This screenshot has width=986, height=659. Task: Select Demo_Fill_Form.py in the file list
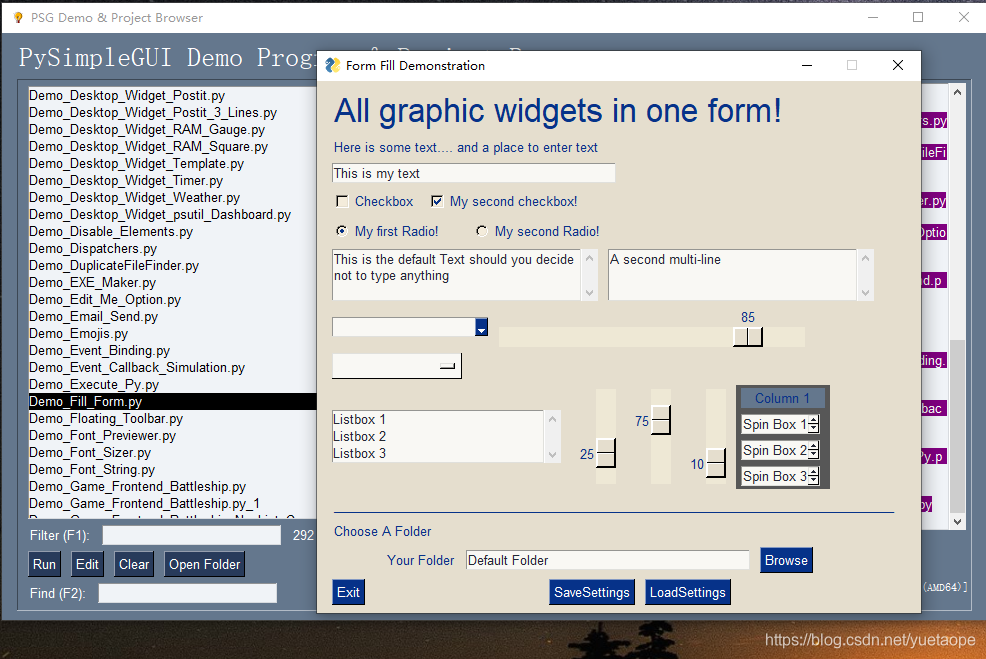(x=172, y=401)
